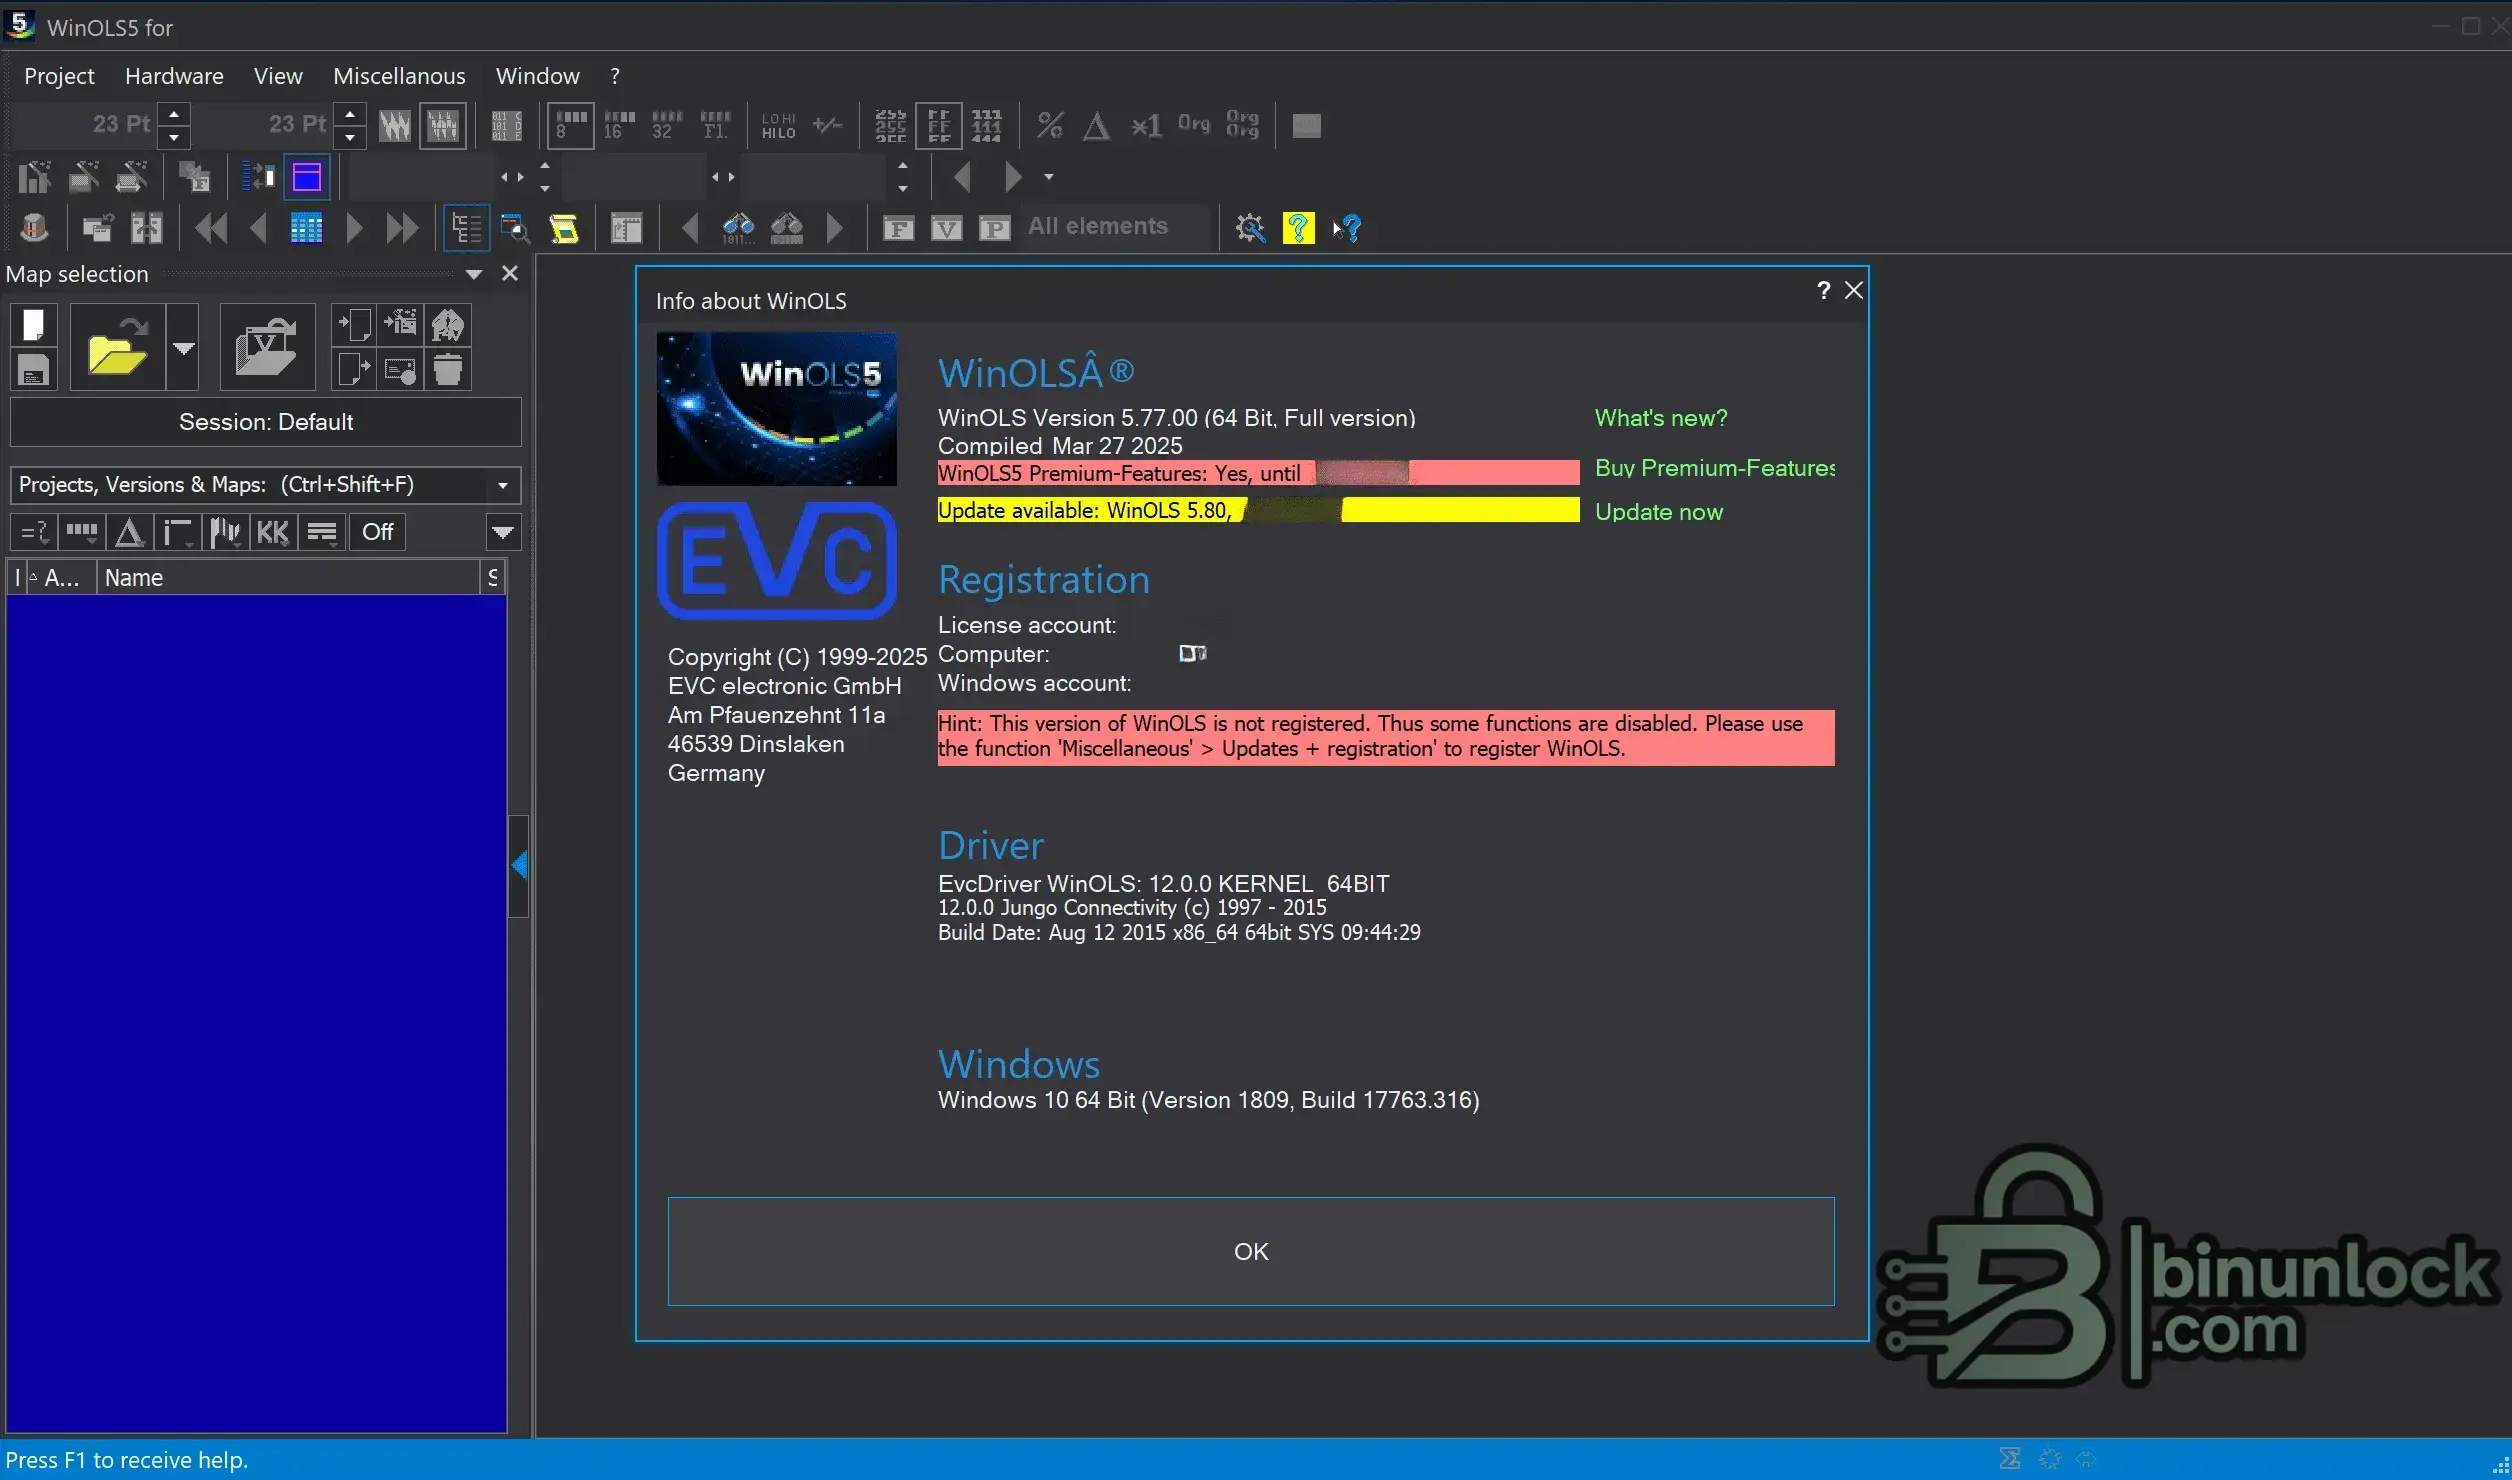Screen dimensions: 2512x1480
Task: Open the Window menu
Action: coord(538,76)
